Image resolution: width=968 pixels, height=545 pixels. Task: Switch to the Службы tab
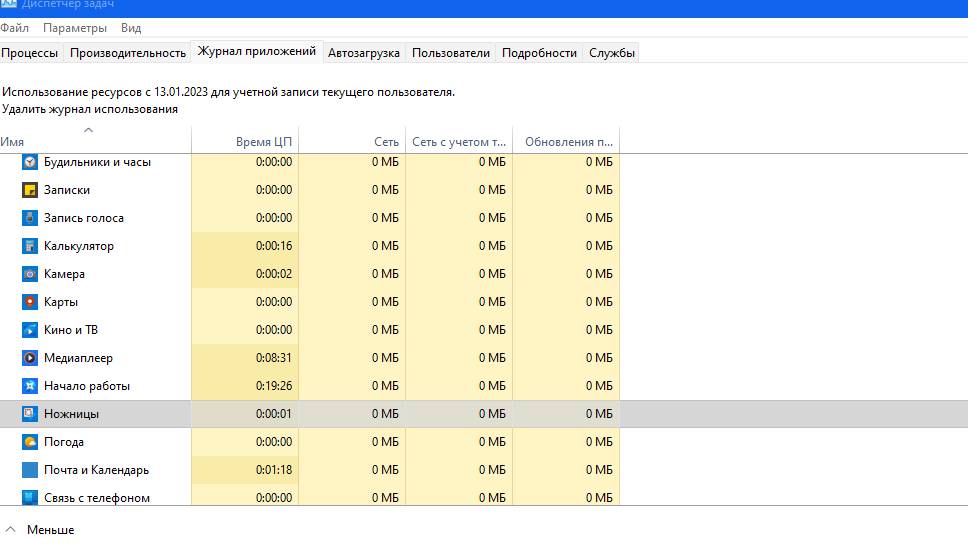click(x=612, y=53)
